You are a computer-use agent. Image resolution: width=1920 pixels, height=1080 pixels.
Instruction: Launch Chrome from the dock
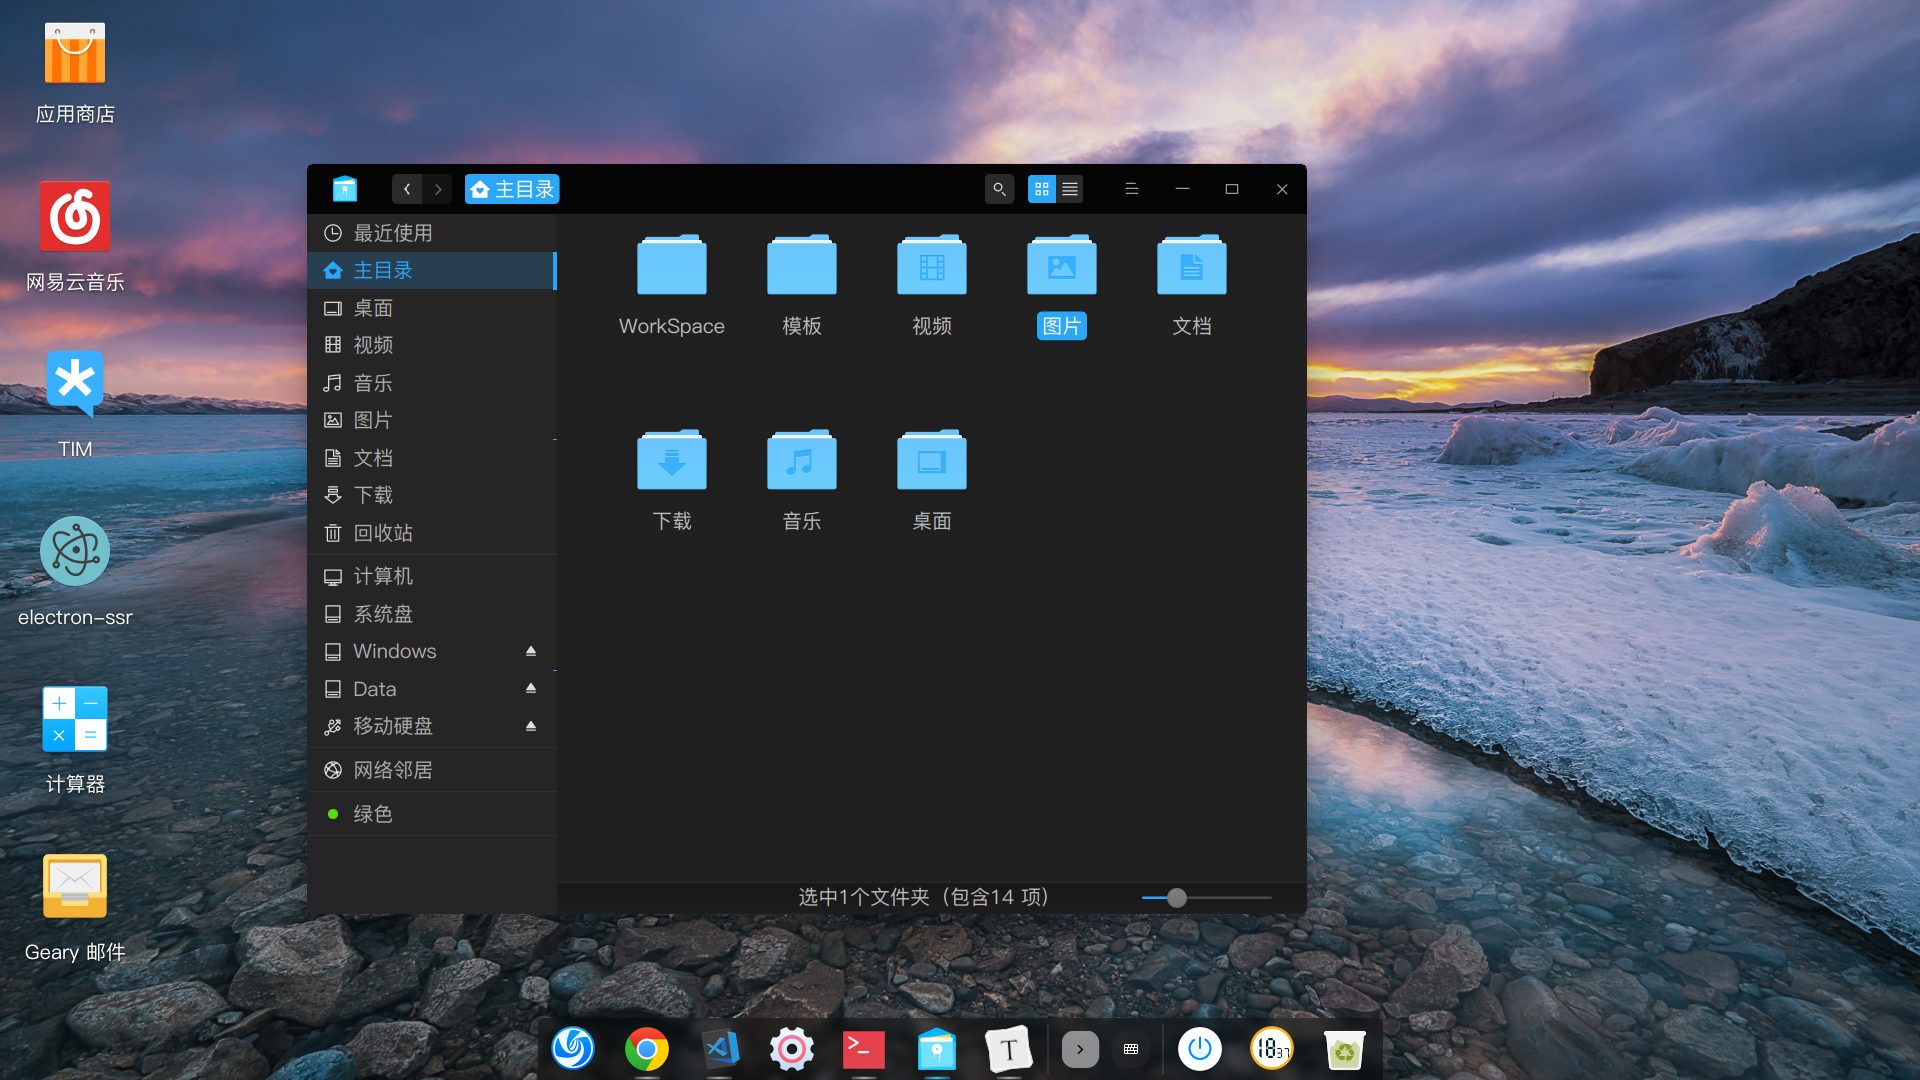647,1048
